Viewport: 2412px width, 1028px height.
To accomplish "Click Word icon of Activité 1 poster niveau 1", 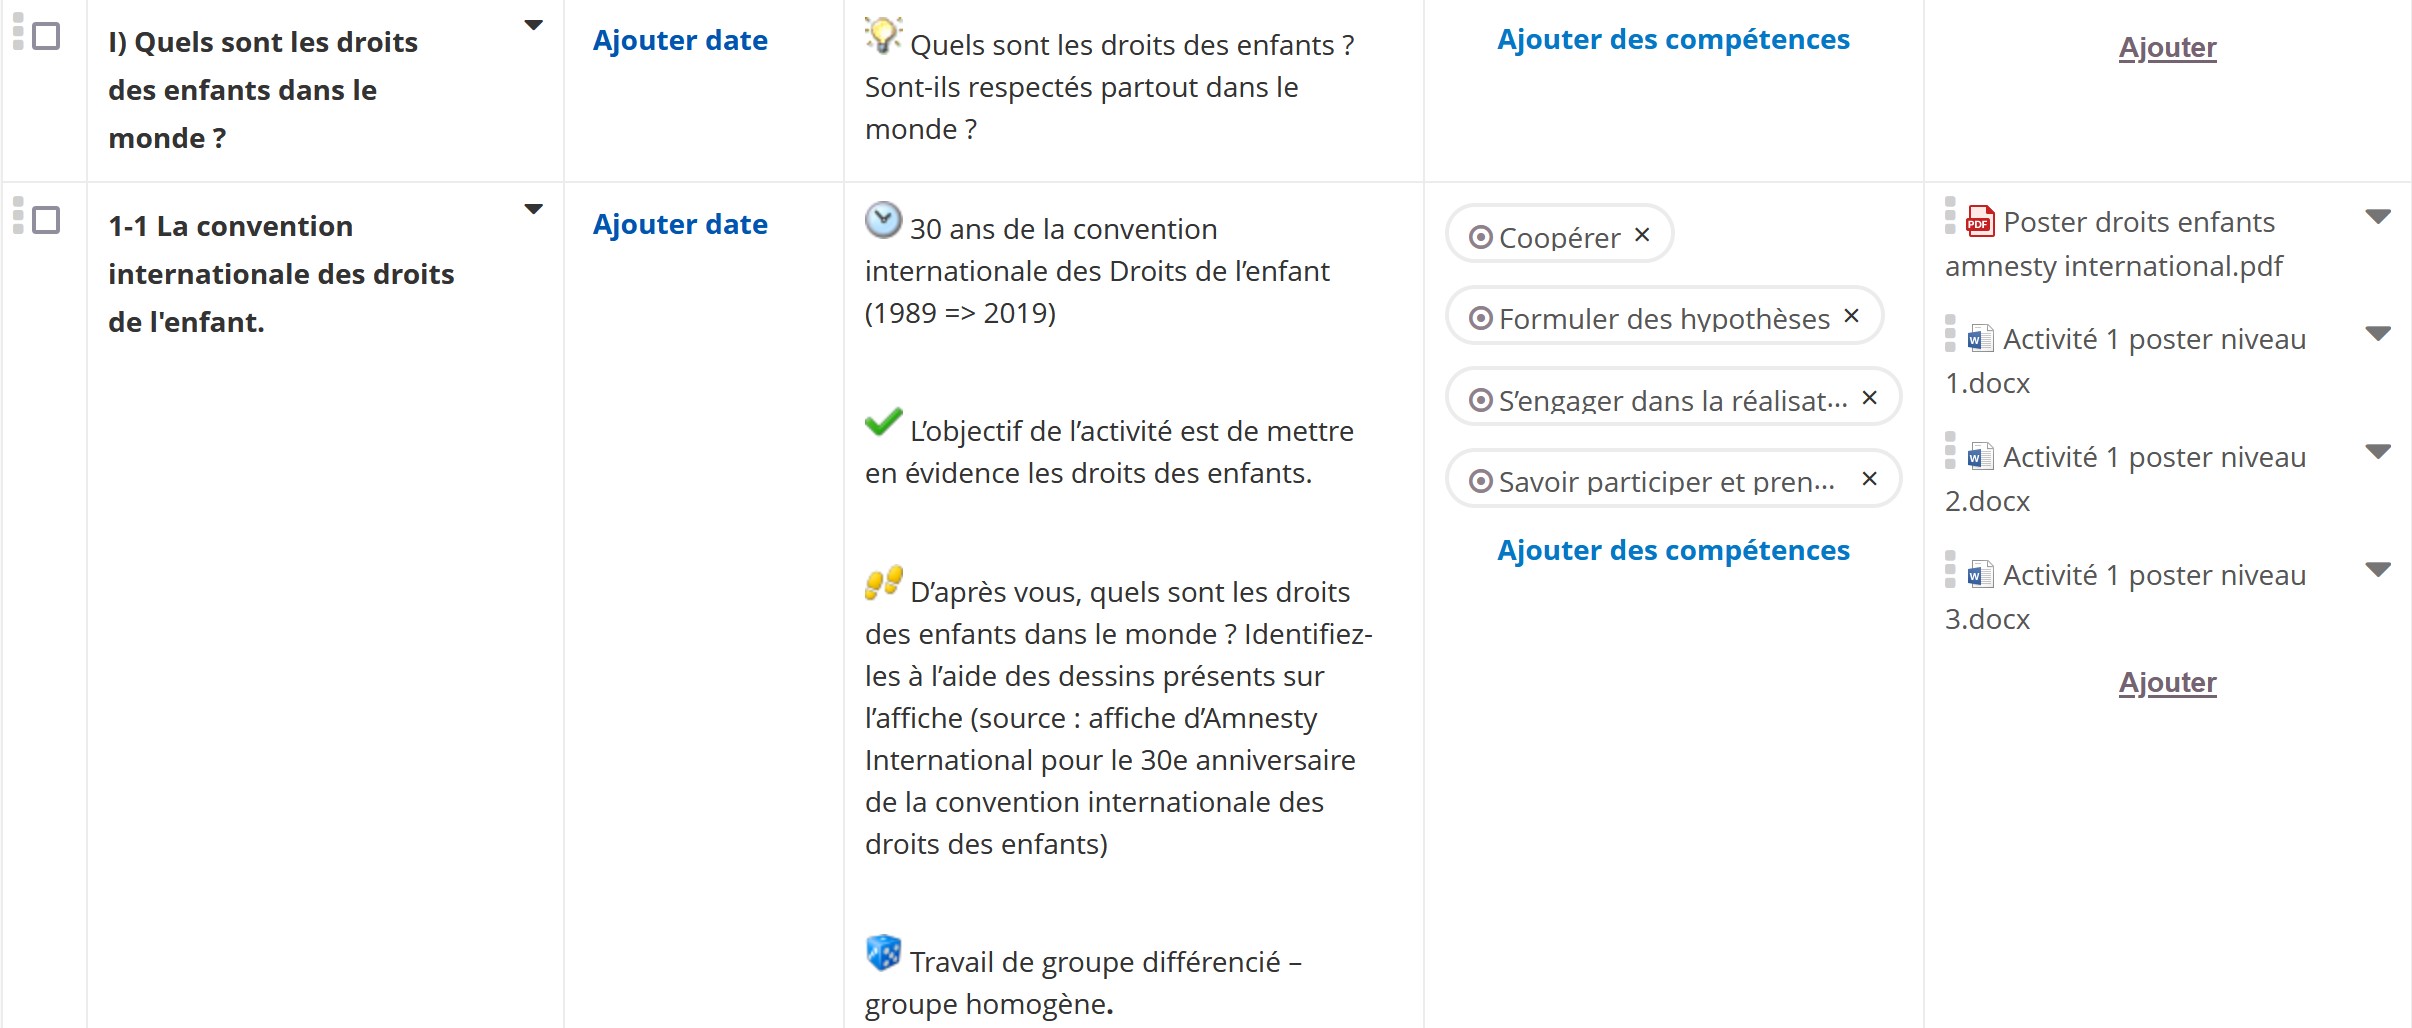I will click(x=1980, y=339).
